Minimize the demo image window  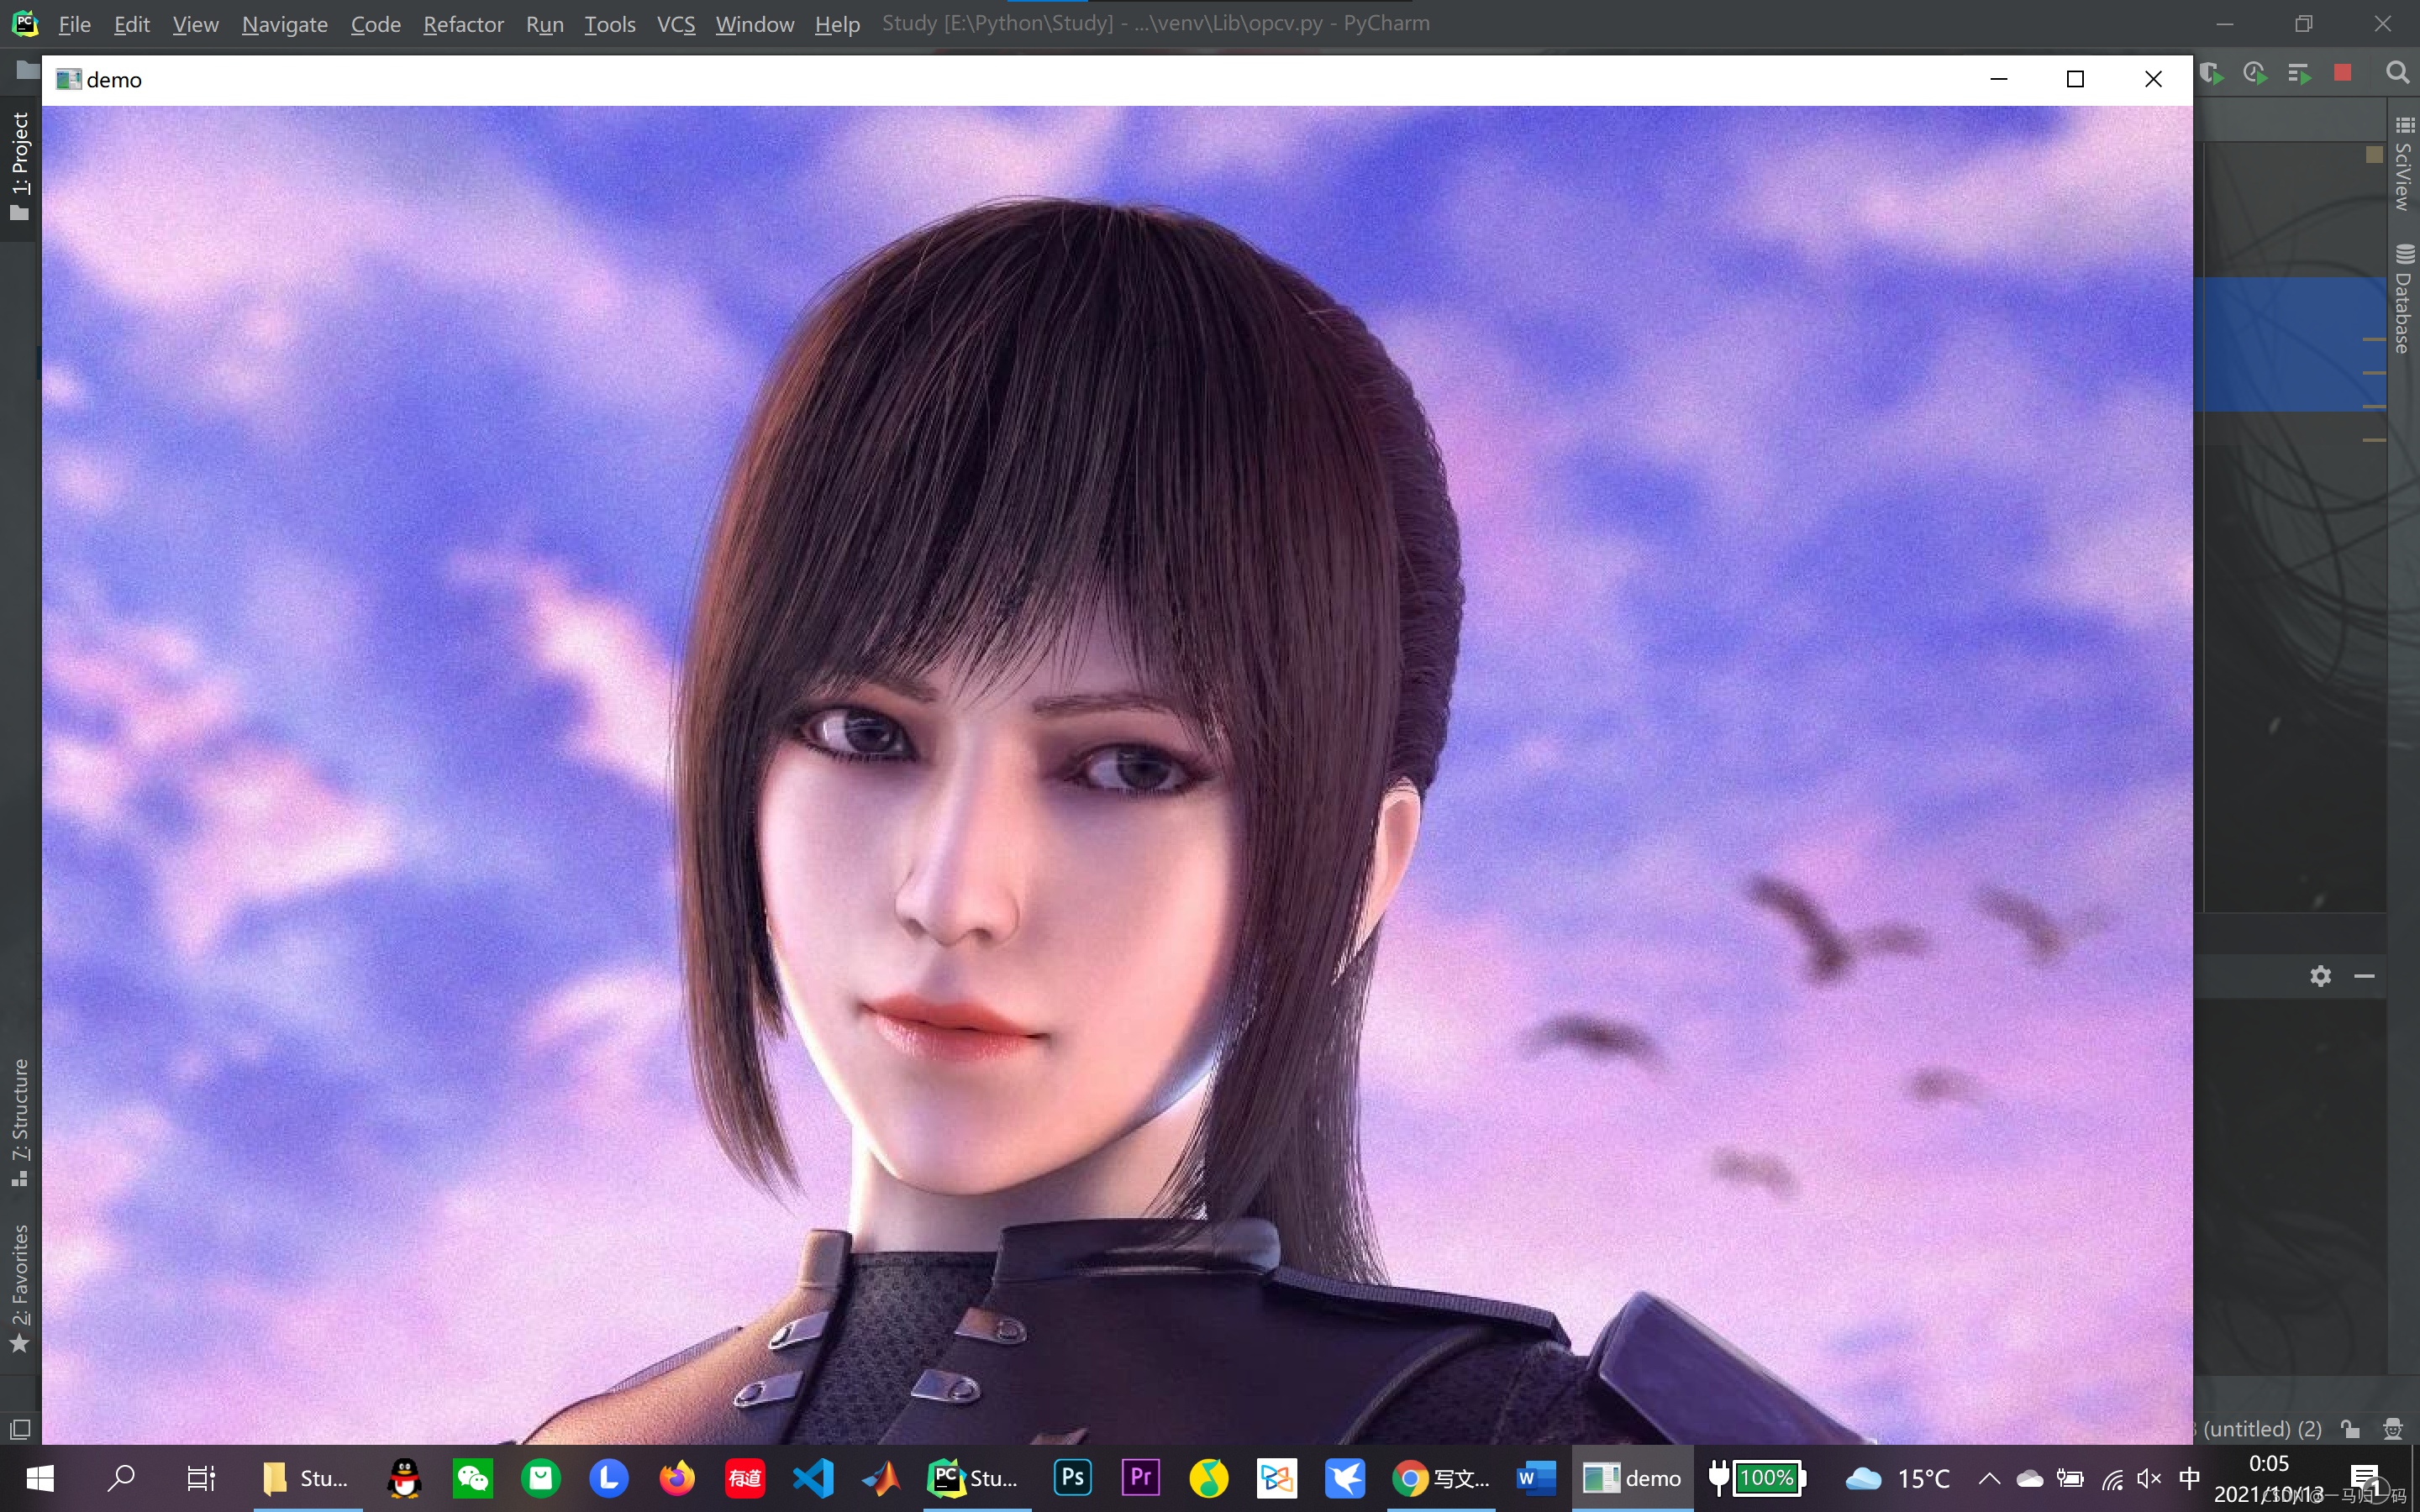click(x=1998, y=79)
